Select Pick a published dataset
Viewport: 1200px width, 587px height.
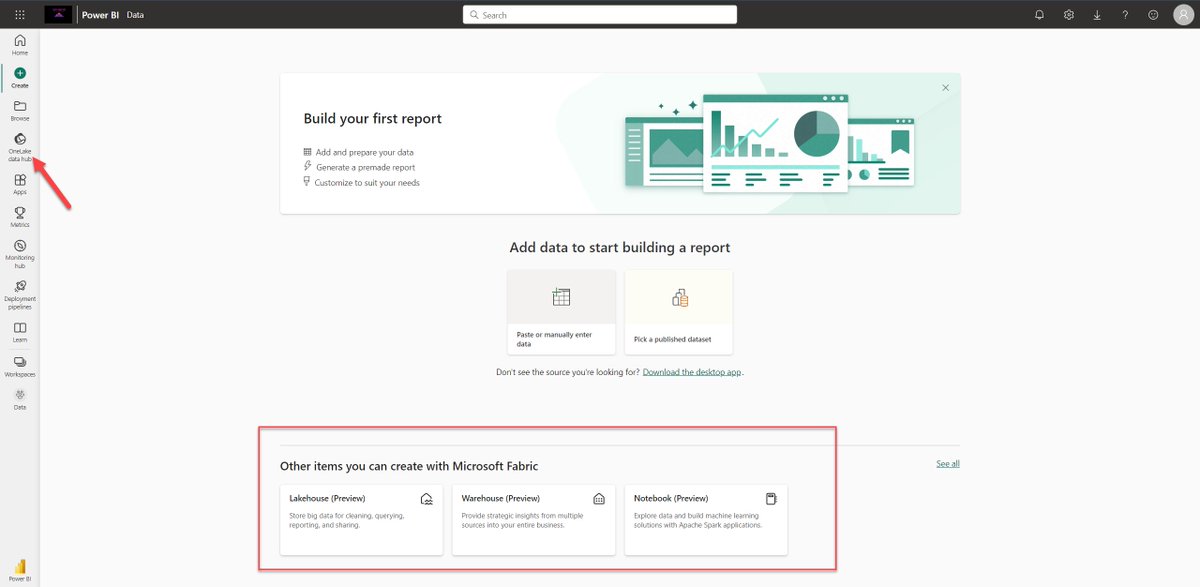pos(679,312)
